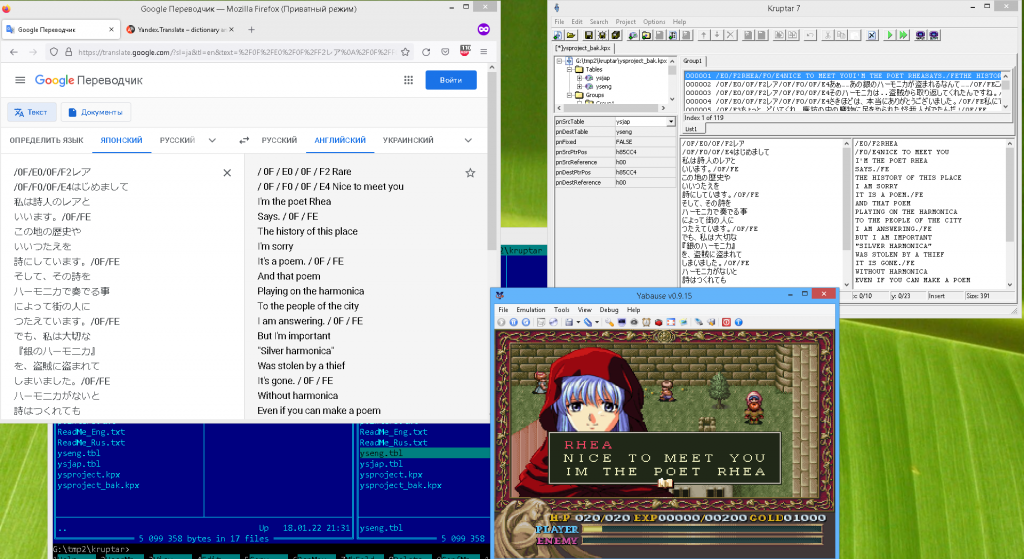Select Украинский as target language
The image size is (1024, 559).
(408, 140)
